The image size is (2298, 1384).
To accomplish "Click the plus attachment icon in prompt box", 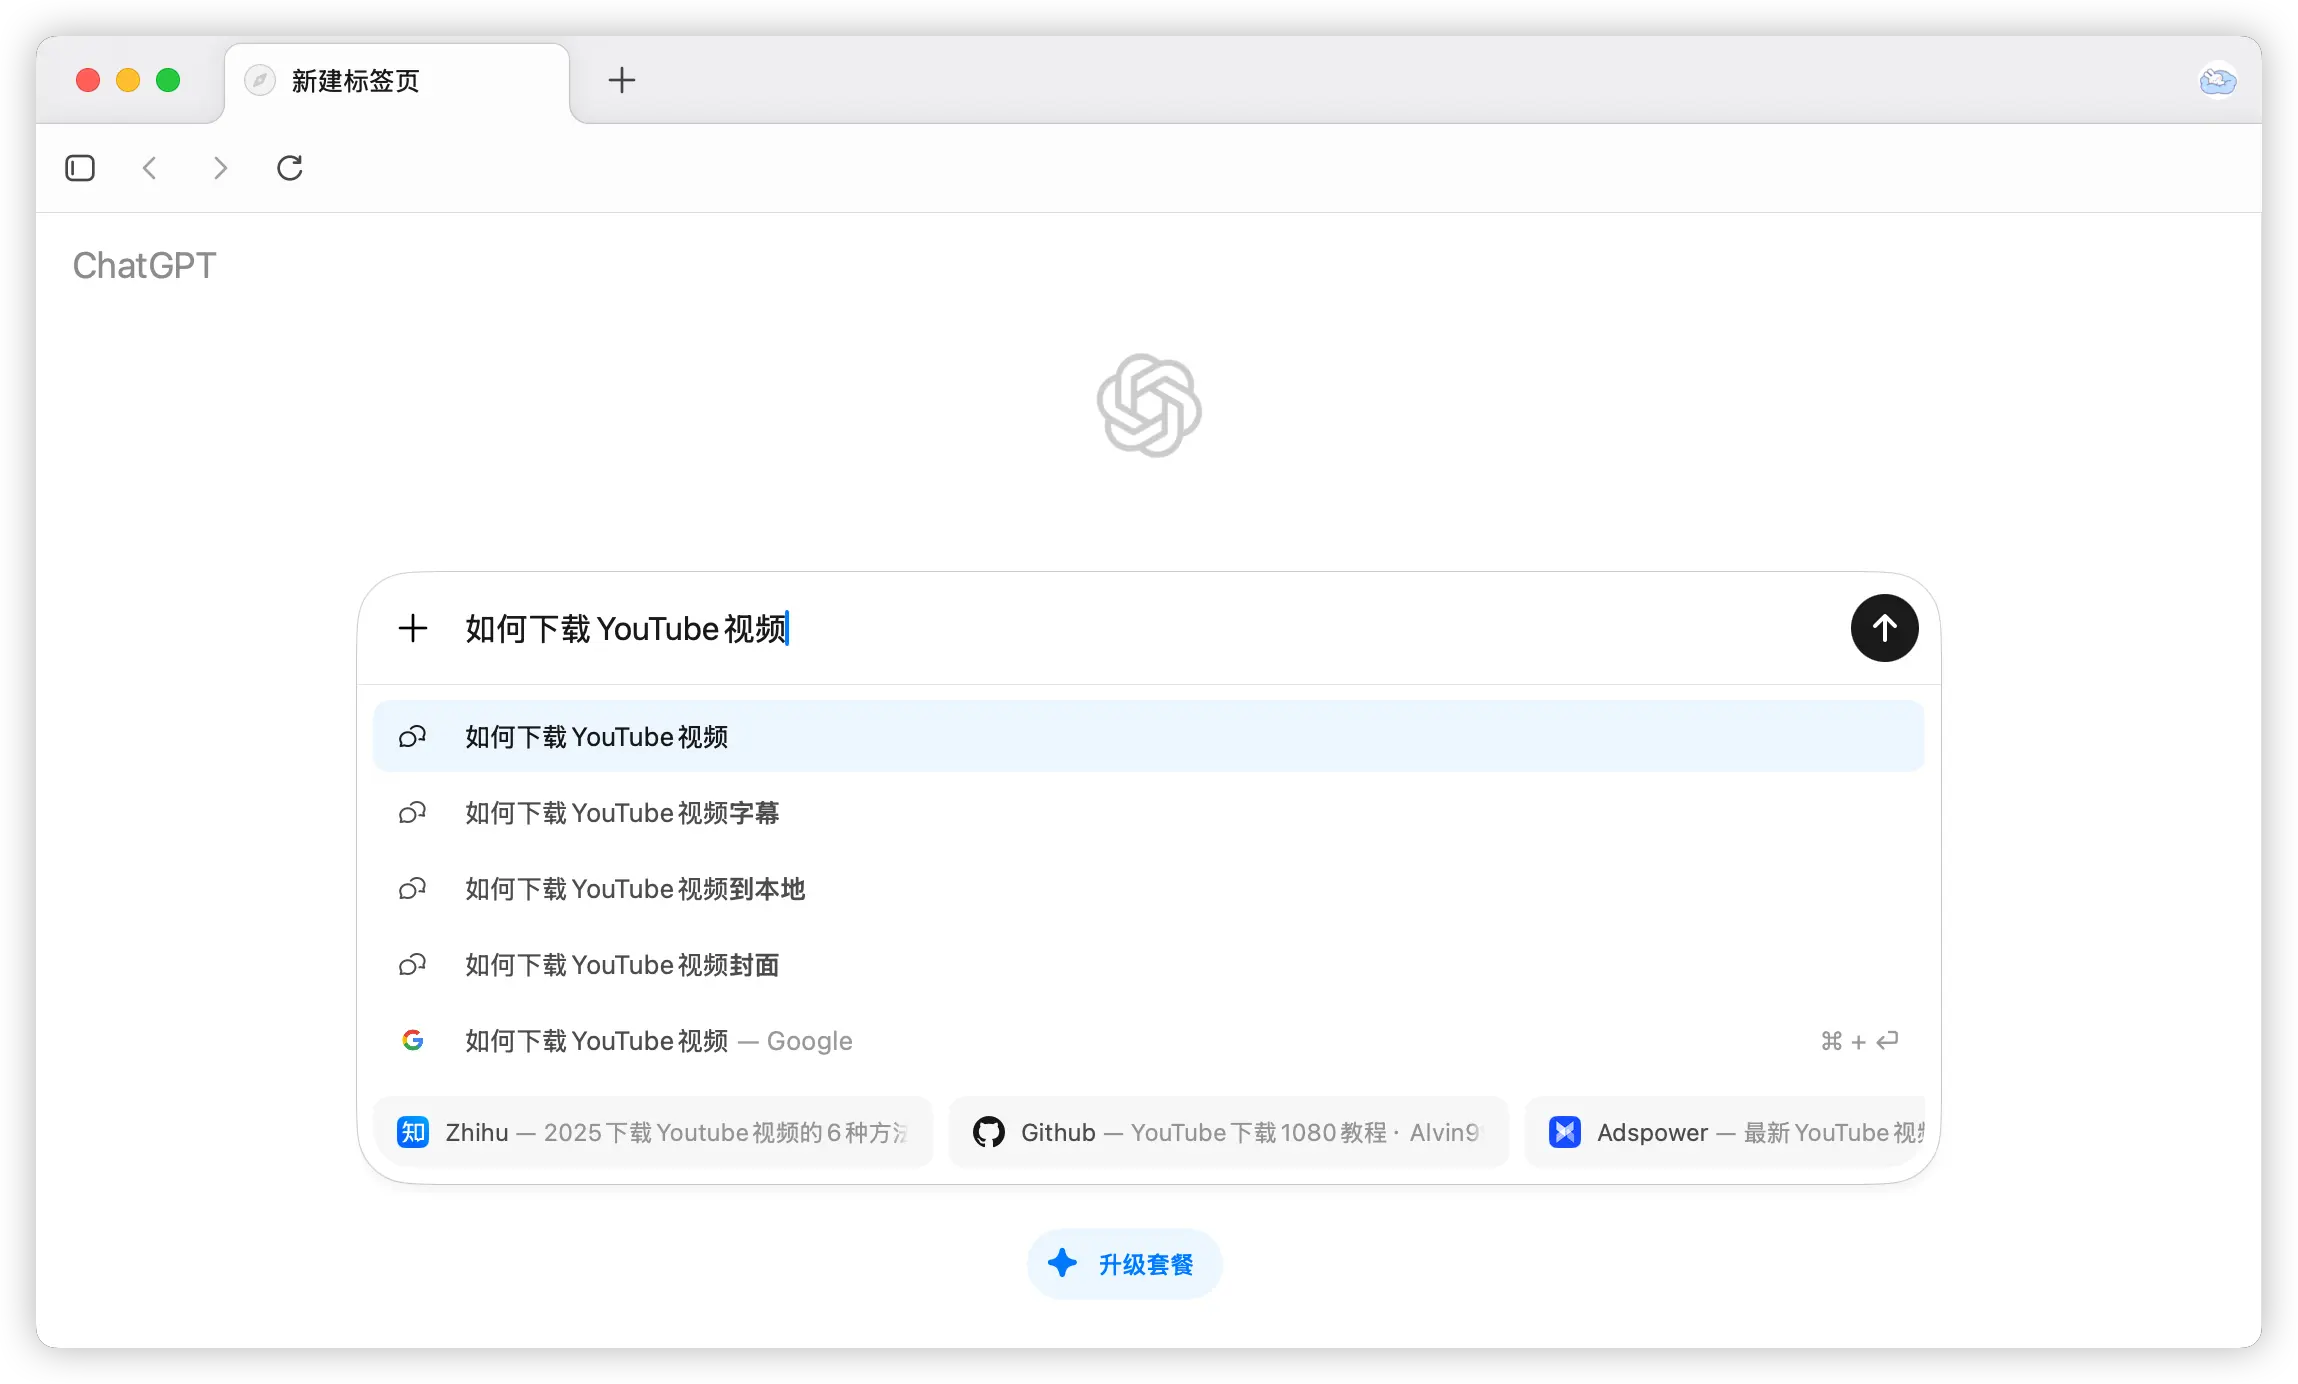I will click(x=413, y=628).
